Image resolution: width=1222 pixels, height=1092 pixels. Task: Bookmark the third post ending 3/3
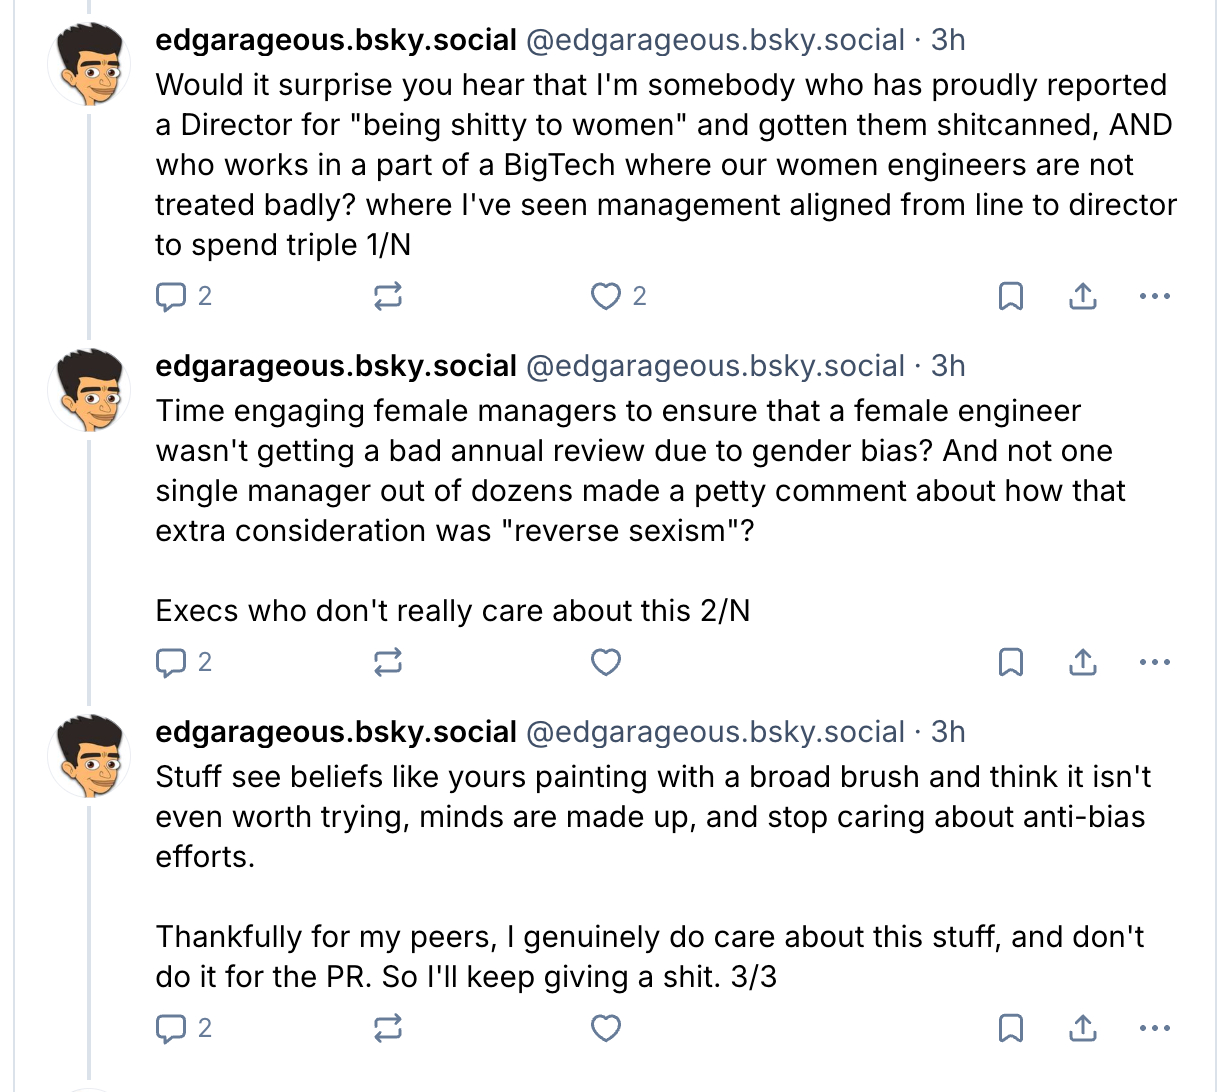point(1011,1028)
